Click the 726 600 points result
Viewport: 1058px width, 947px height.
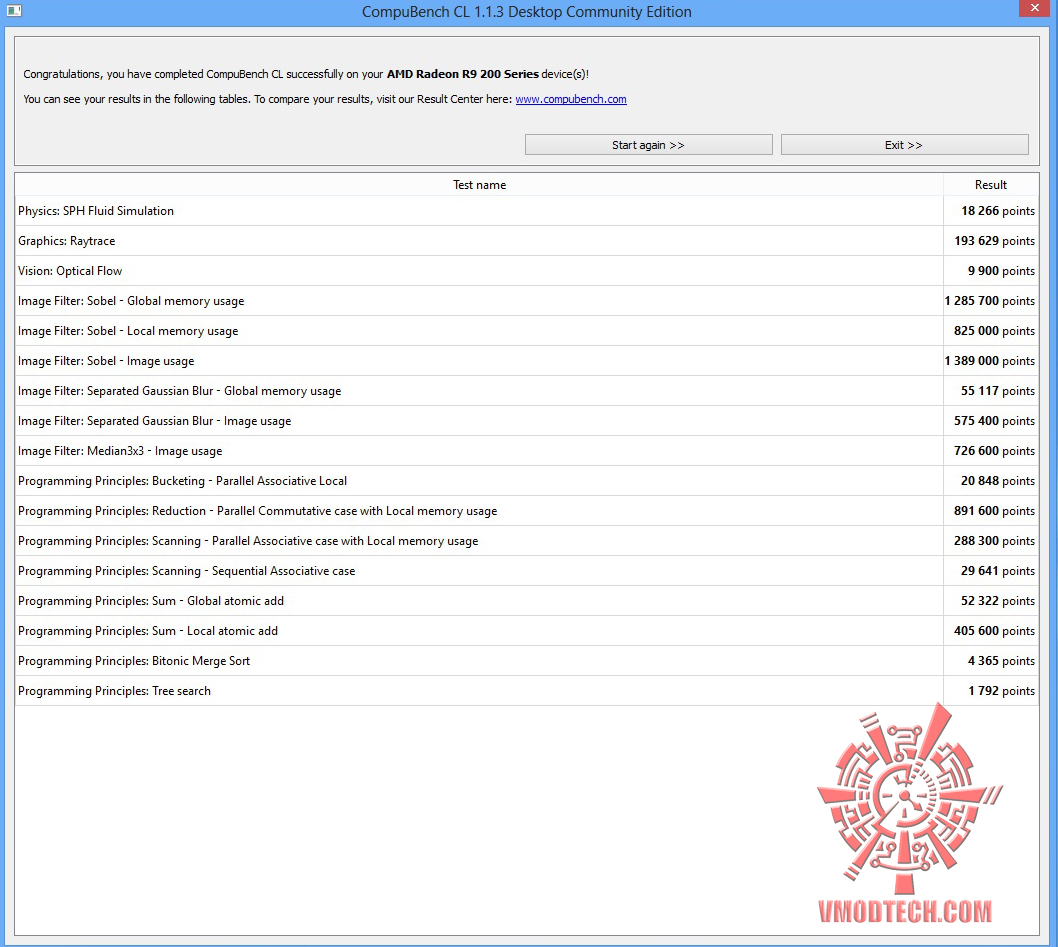(x=995, y=451)
